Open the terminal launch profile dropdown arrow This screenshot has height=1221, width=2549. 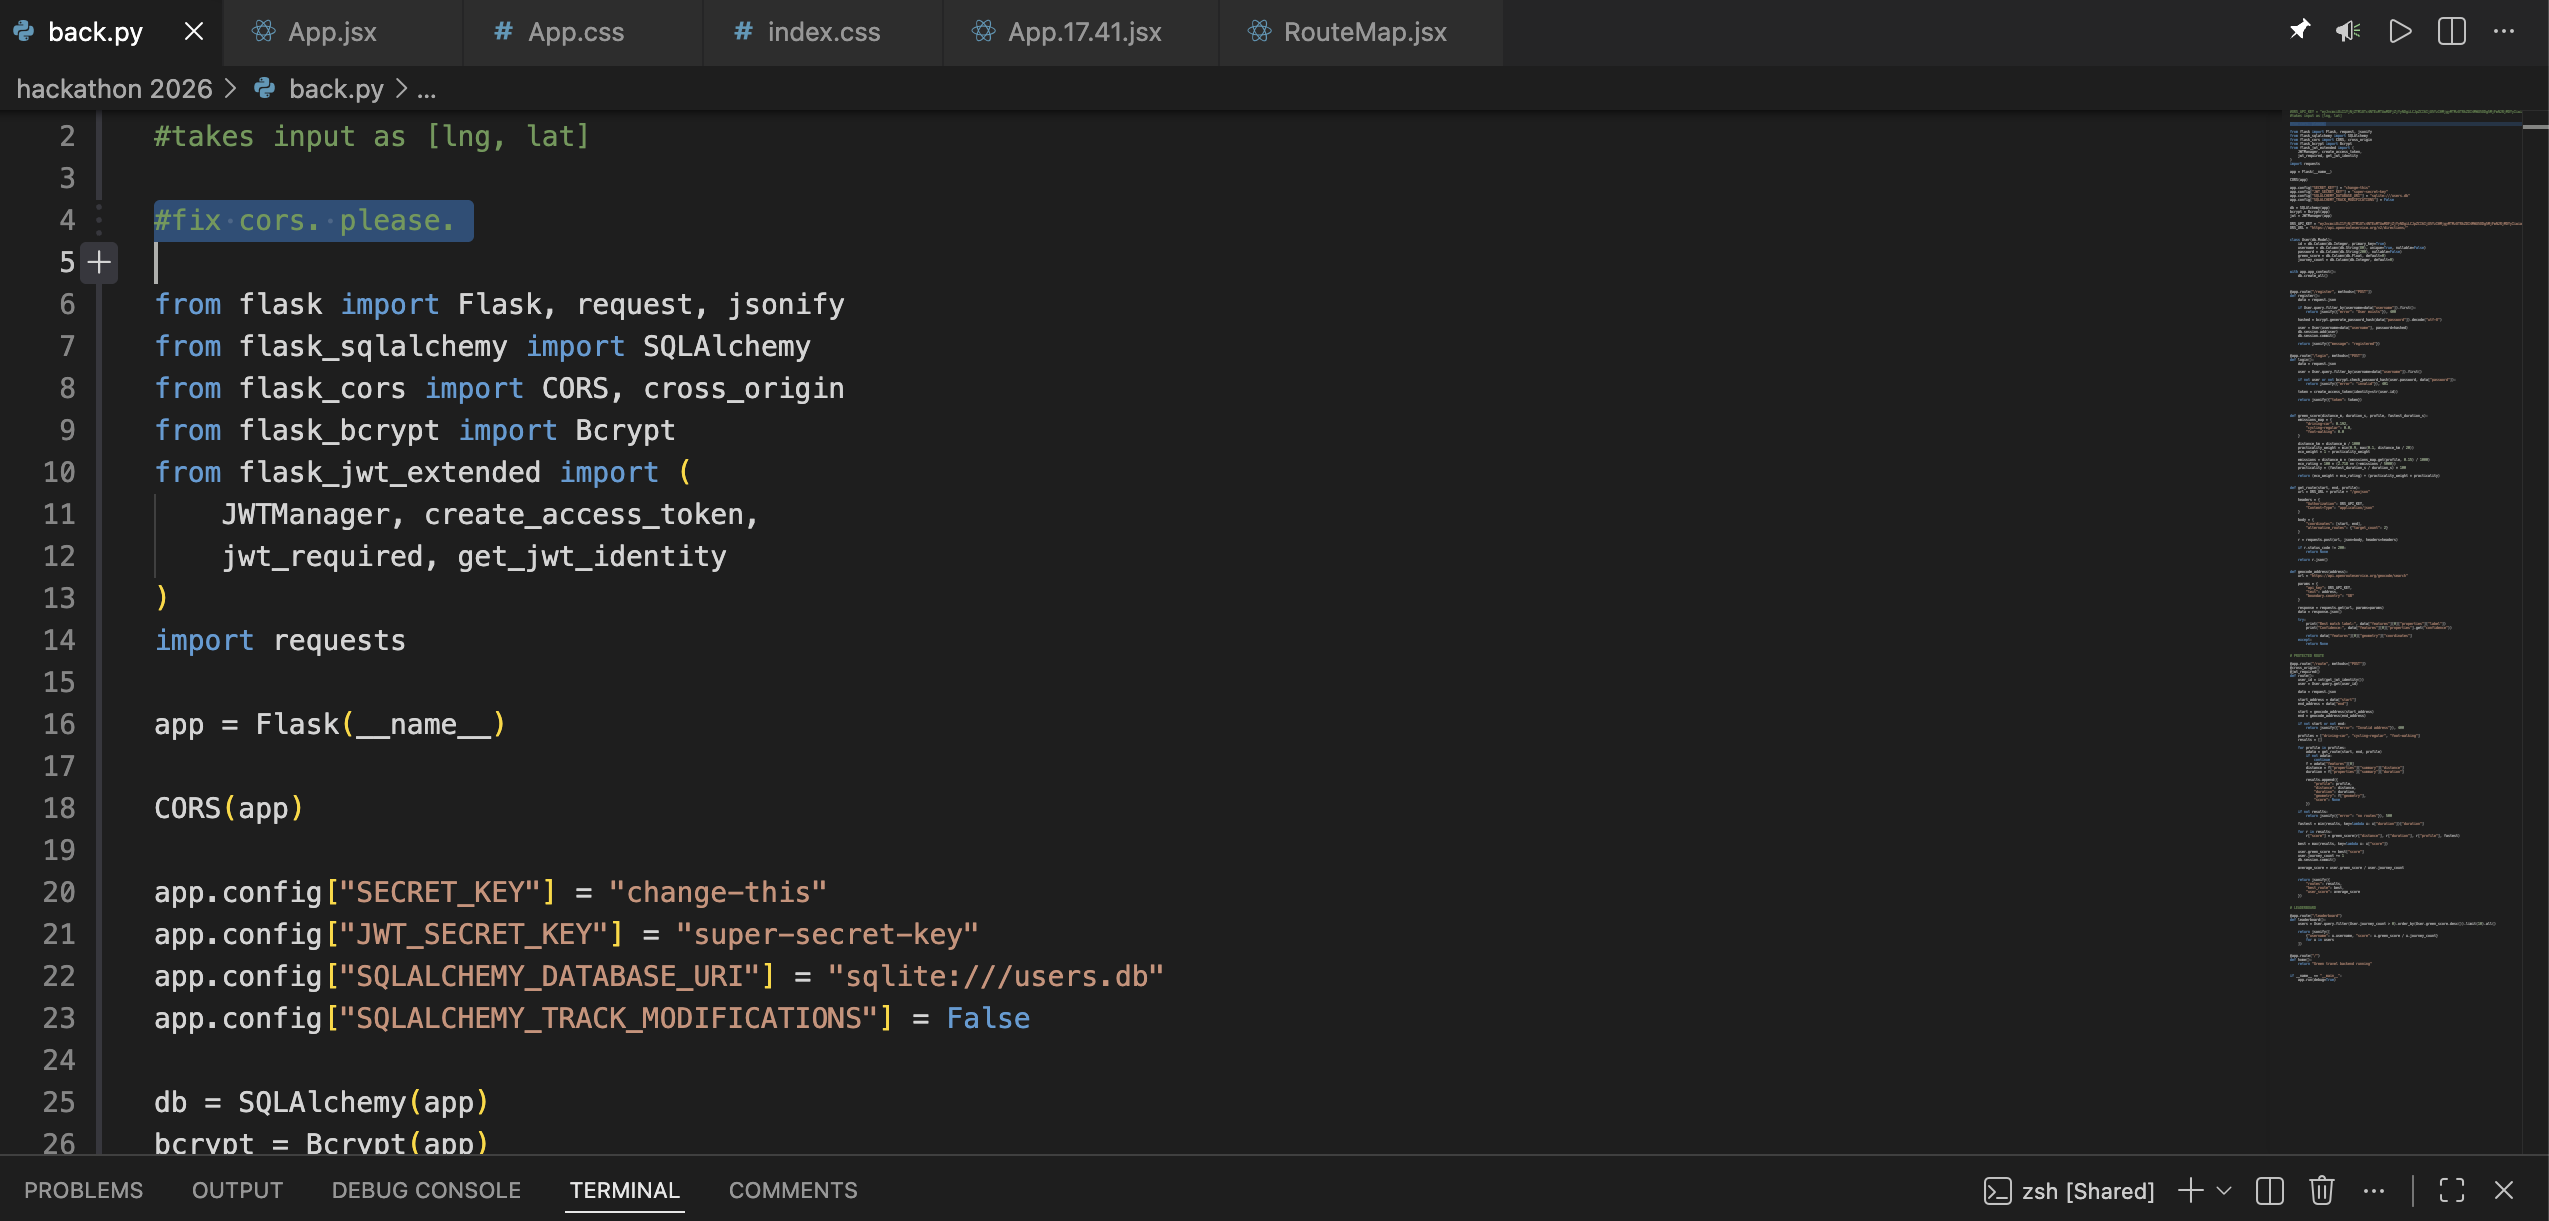point(2224,1190)
